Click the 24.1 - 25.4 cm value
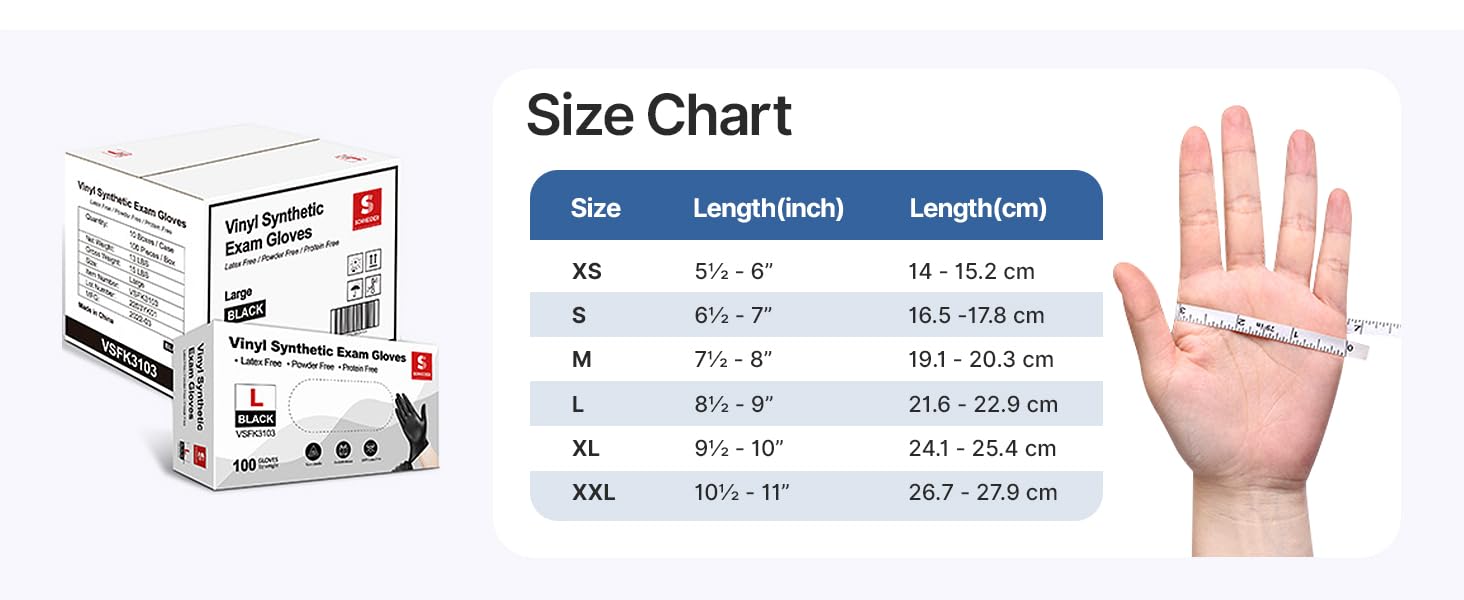Viewport: 1464px width, 600px height. click(982, 448)
